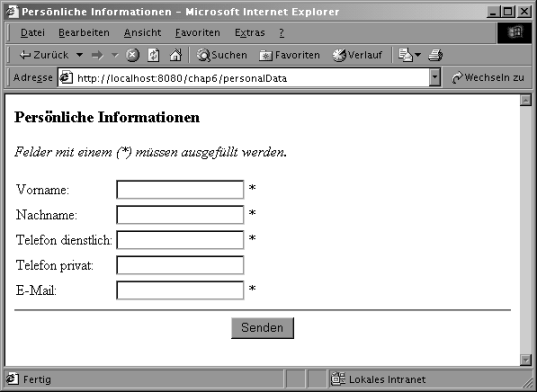Image resolution: width=537 pixels, height=392 pixels.
Task: Minimize the Internet Explorer window
Action: coord(493,12)
